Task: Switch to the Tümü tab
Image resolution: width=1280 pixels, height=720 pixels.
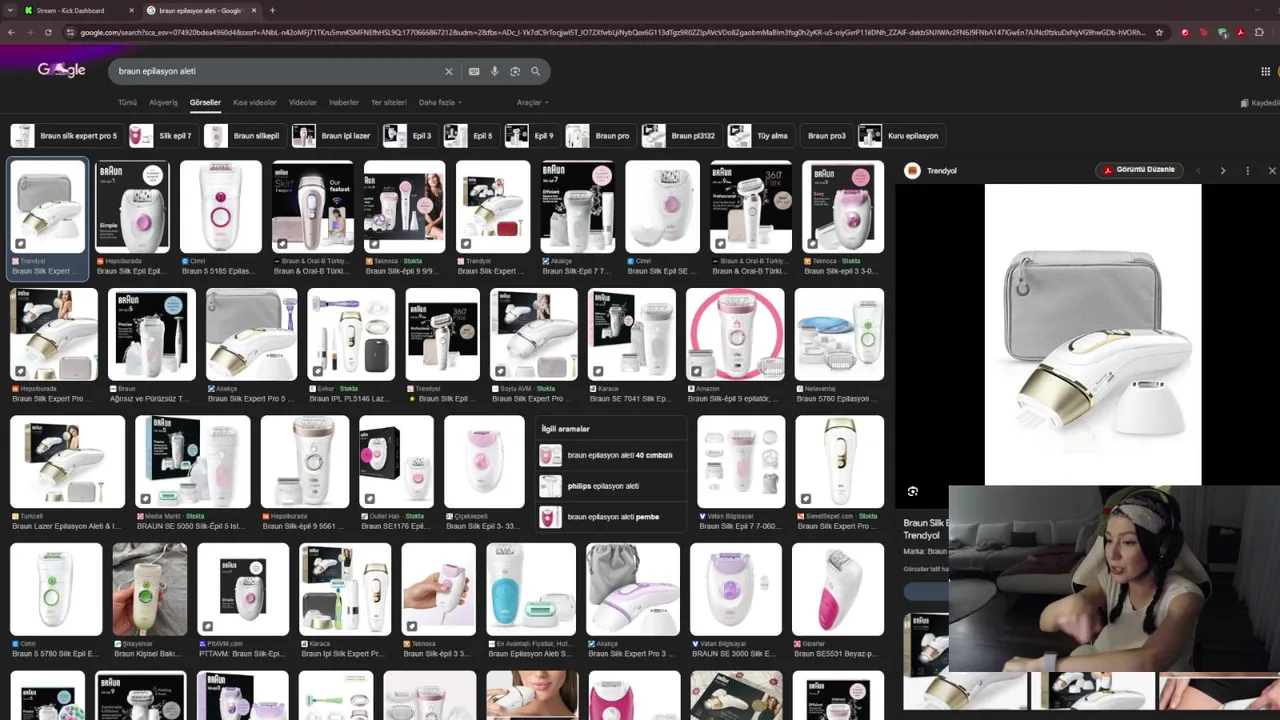Action: [127, 102]
